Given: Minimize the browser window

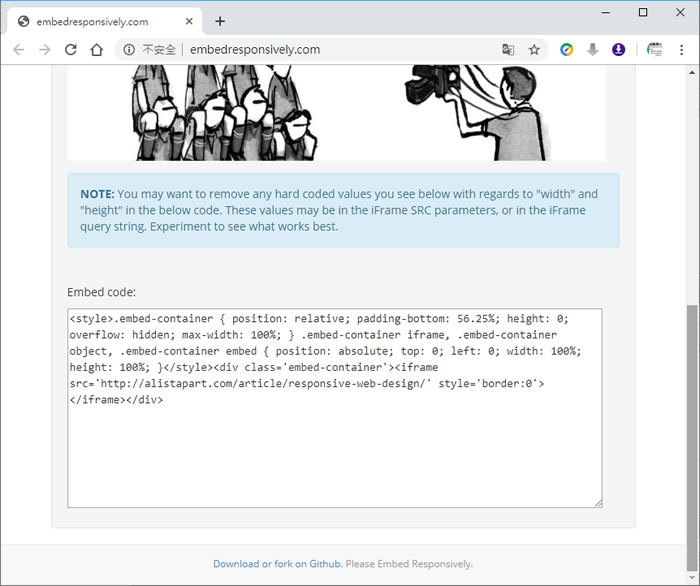Looking at the screenshot, I should (606, 12).
